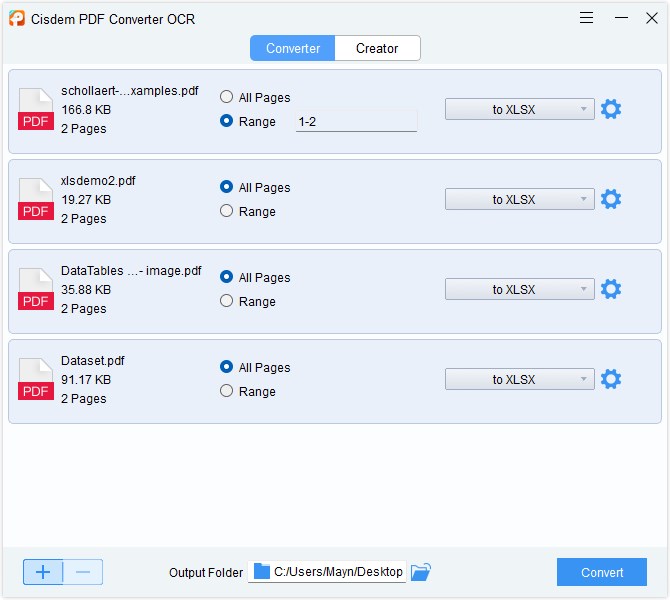Click PDF file icon of schollaert-...xamples.pdf
Viewport: 670px width, 600px height.
pyautogui.click(x=35, y=109)
